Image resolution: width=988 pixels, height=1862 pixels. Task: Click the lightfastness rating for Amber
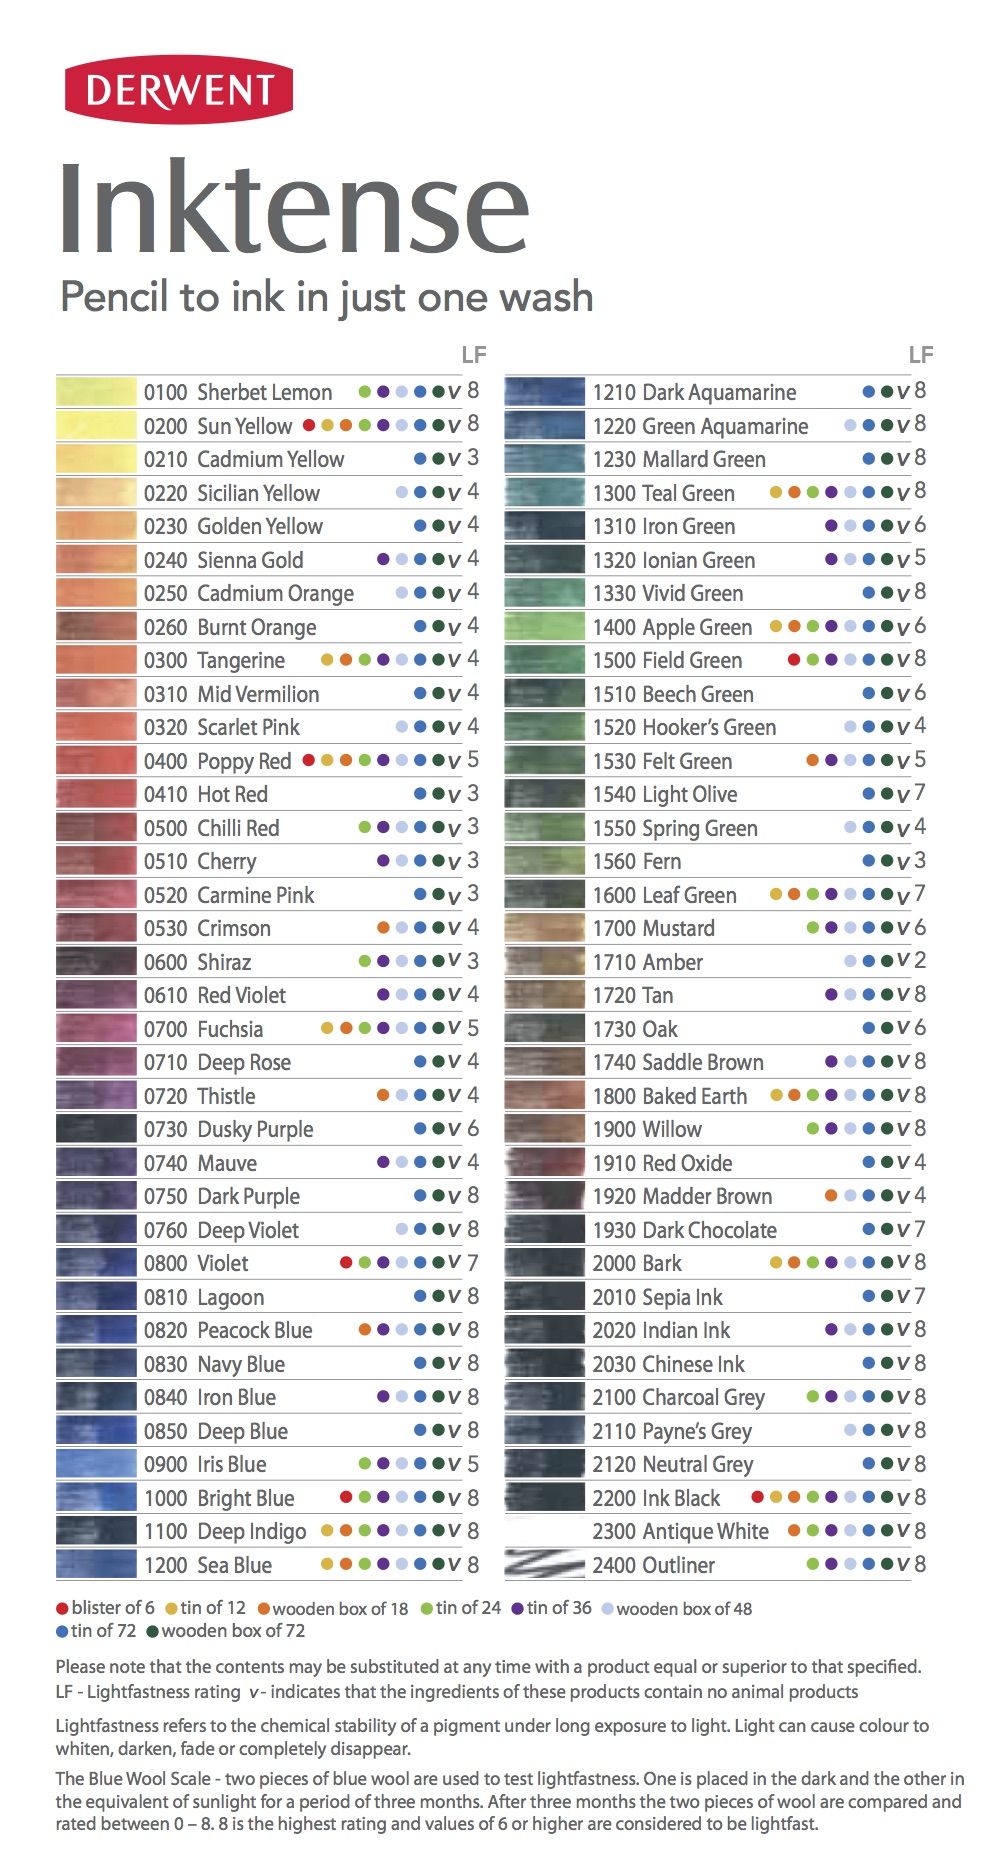(x=919, y=961)
